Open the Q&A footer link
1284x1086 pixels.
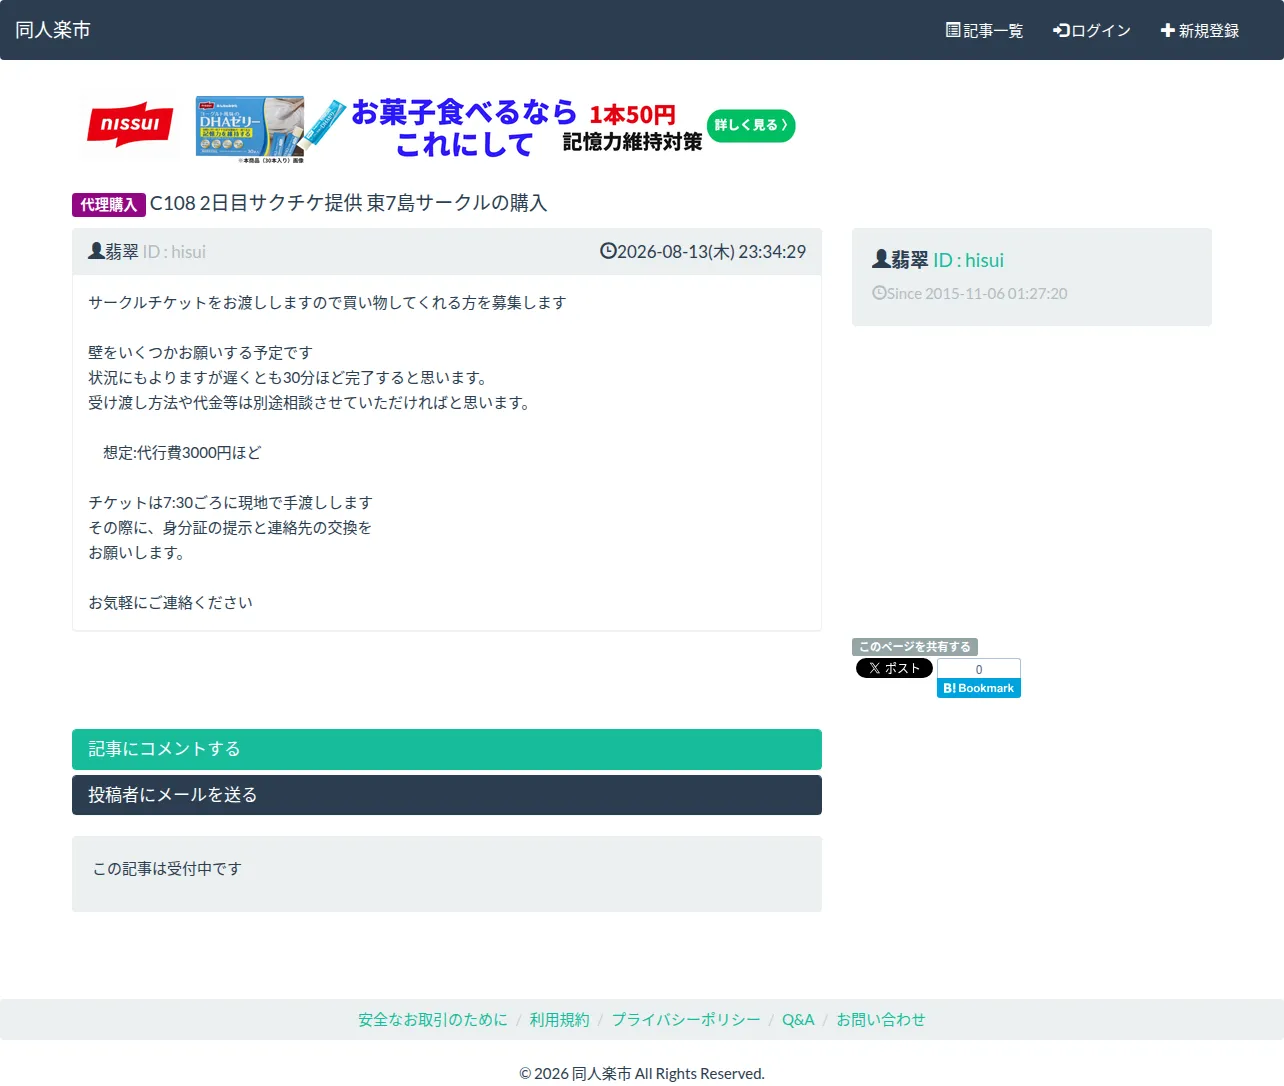[x=798, y=1020]
